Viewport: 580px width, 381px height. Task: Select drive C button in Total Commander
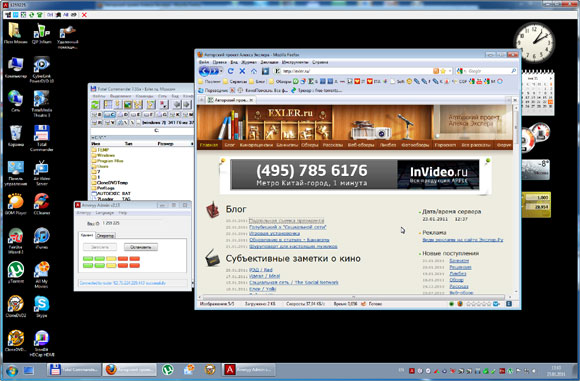(x=110, y=115)
